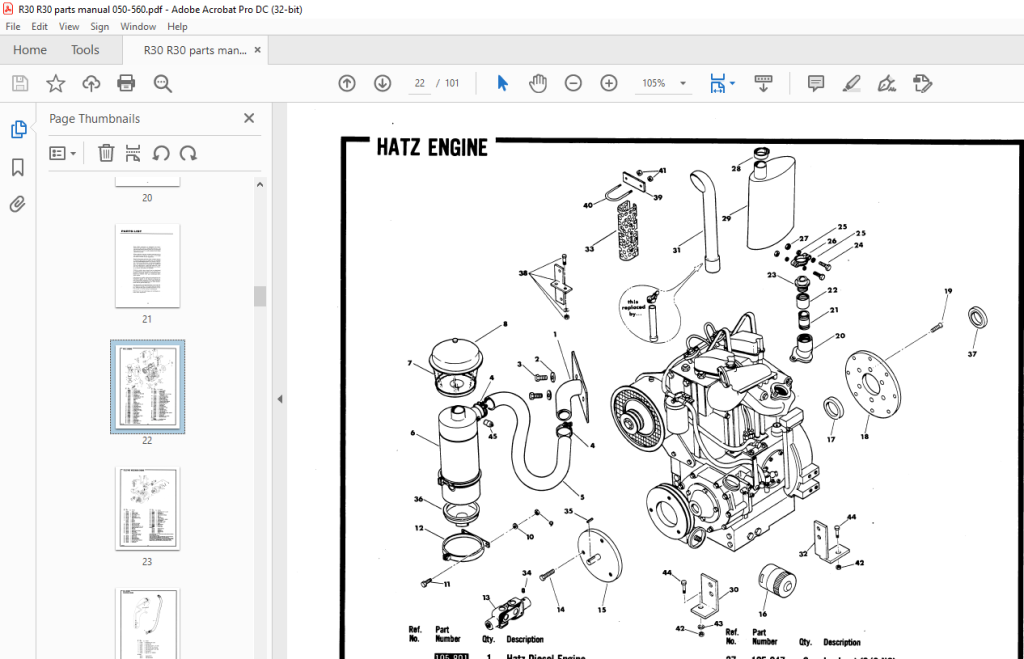Delete the selected page thumbnail
The width and height of the screenshot is (1024, 659).
106,153
